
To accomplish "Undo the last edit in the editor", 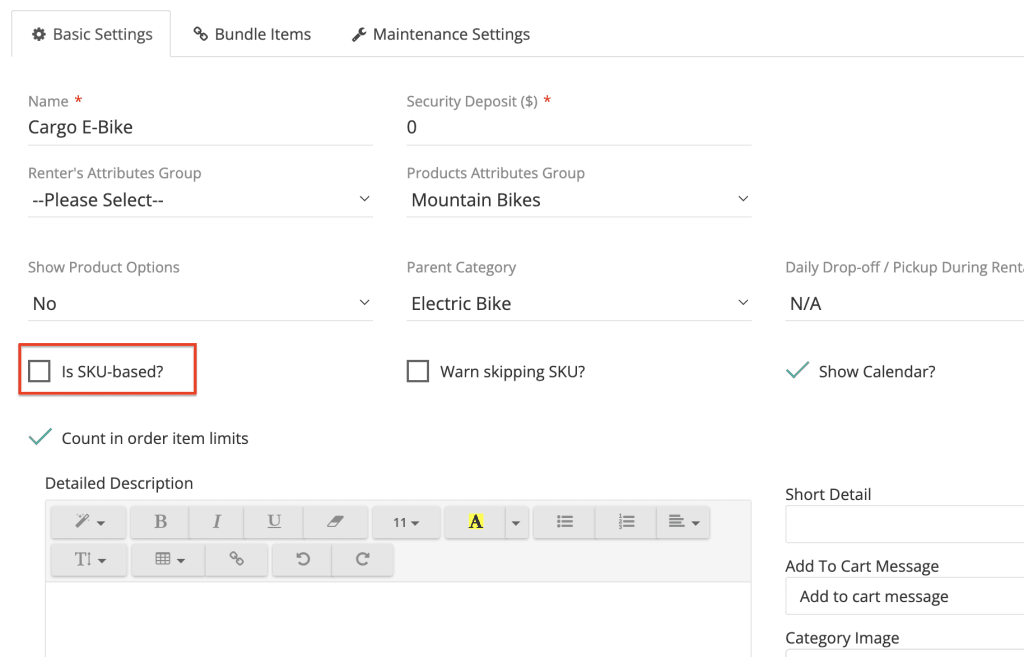I will (x=303, y=560).
